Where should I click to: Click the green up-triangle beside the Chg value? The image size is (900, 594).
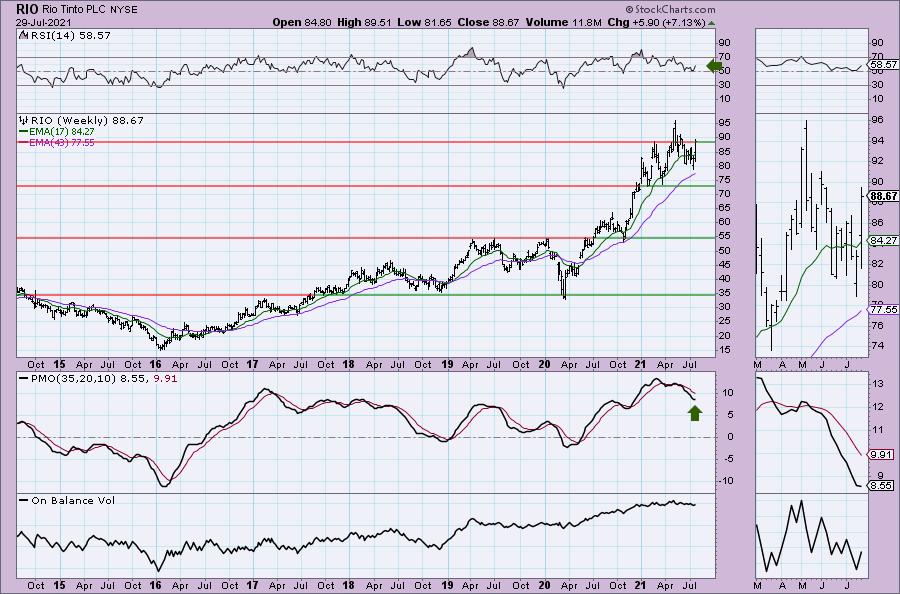point(712,23)
